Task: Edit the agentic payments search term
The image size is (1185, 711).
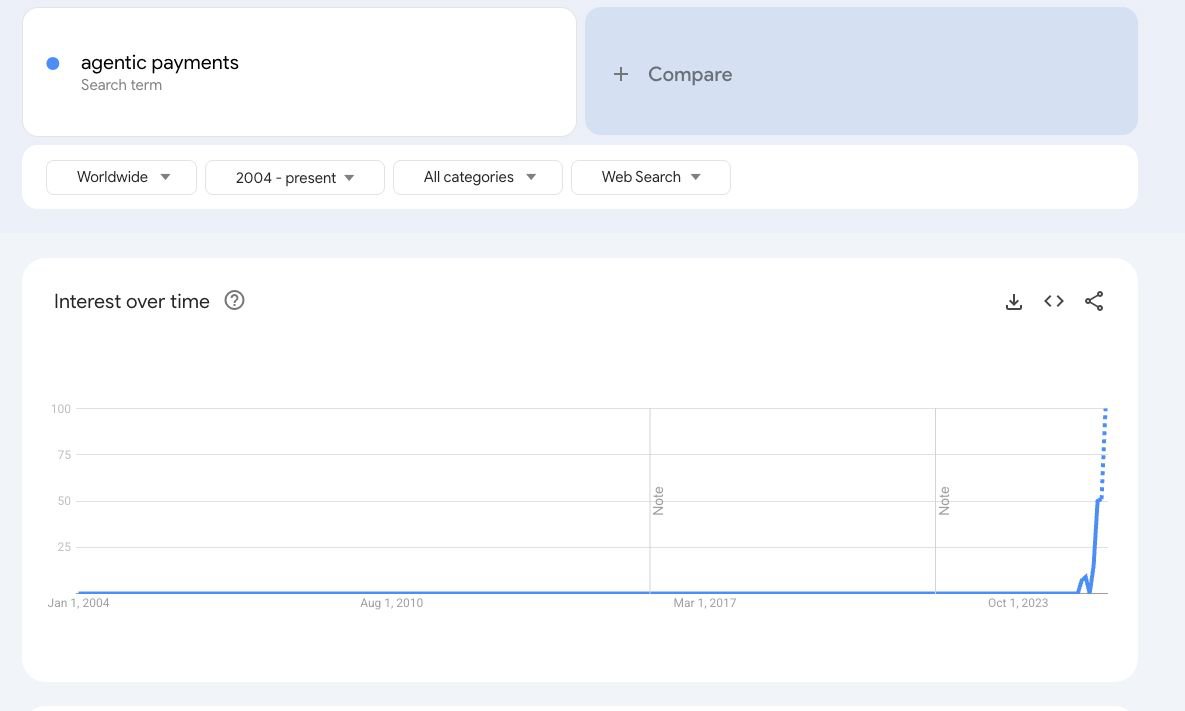Action: point(299,73)
